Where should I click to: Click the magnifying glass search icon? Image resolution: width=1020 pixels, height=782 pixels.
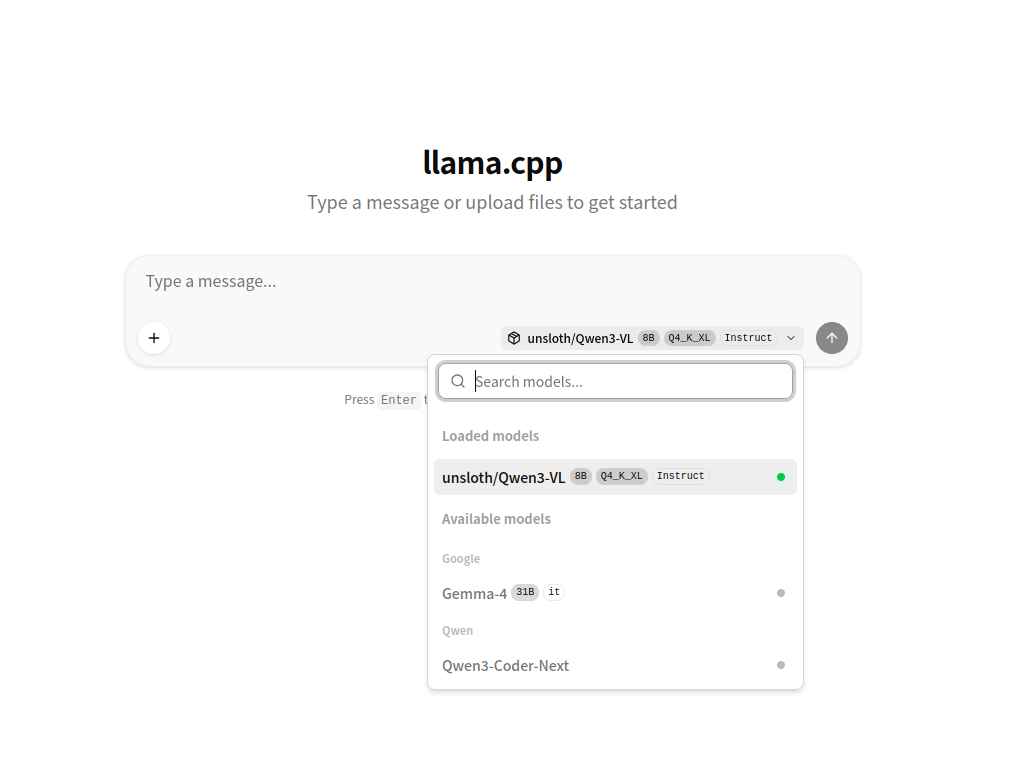click(x=458, y=381)
